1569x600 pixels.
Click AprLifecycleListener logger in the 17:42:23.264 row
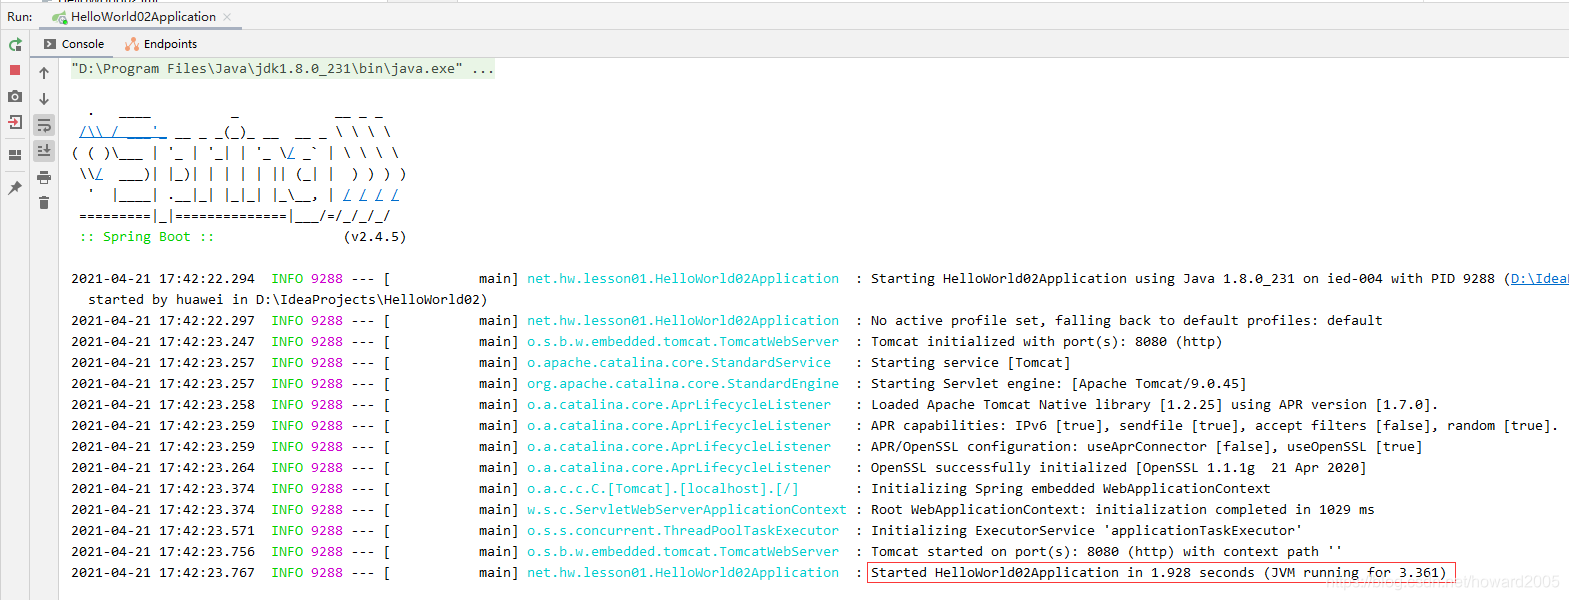point(679,468)
